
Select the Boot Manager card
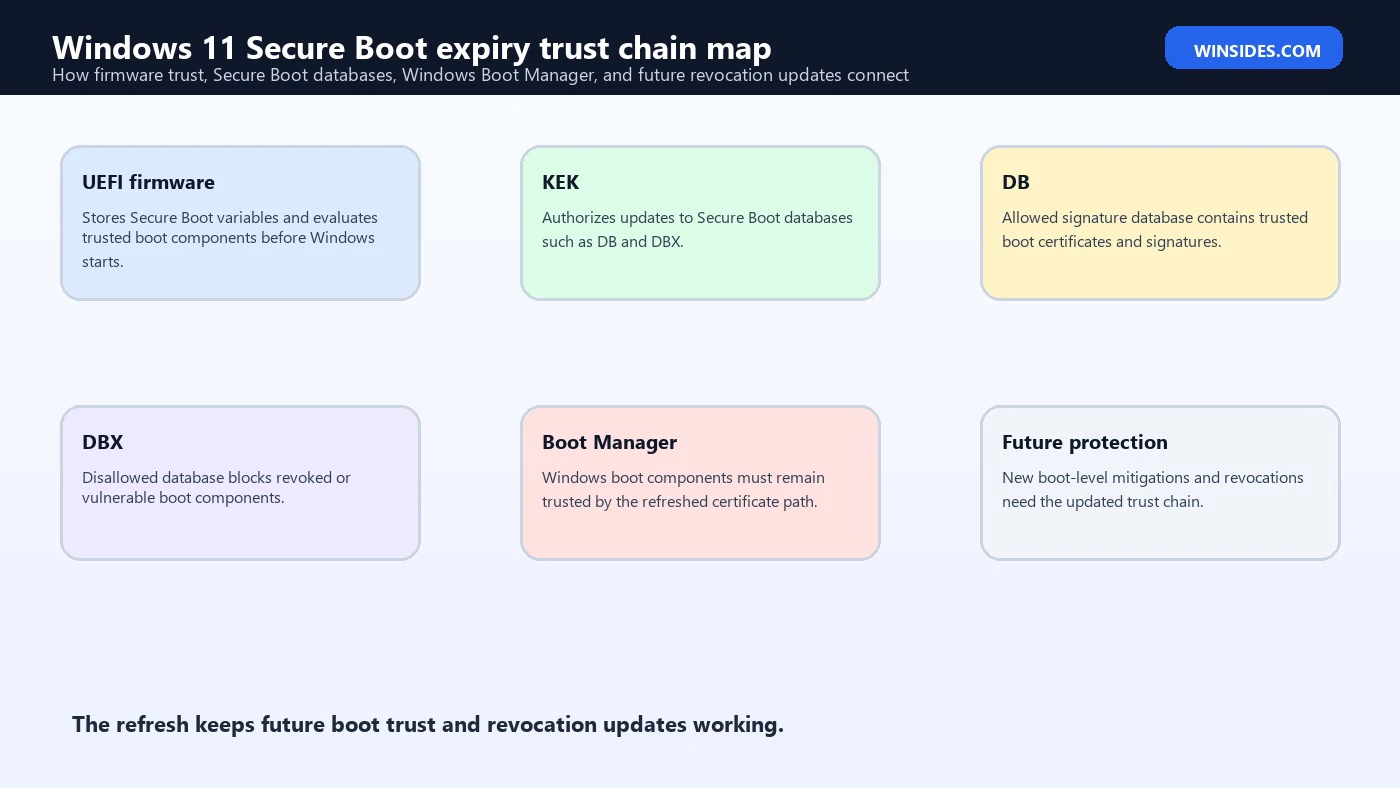pyautogui.click(x=700, y=483)
